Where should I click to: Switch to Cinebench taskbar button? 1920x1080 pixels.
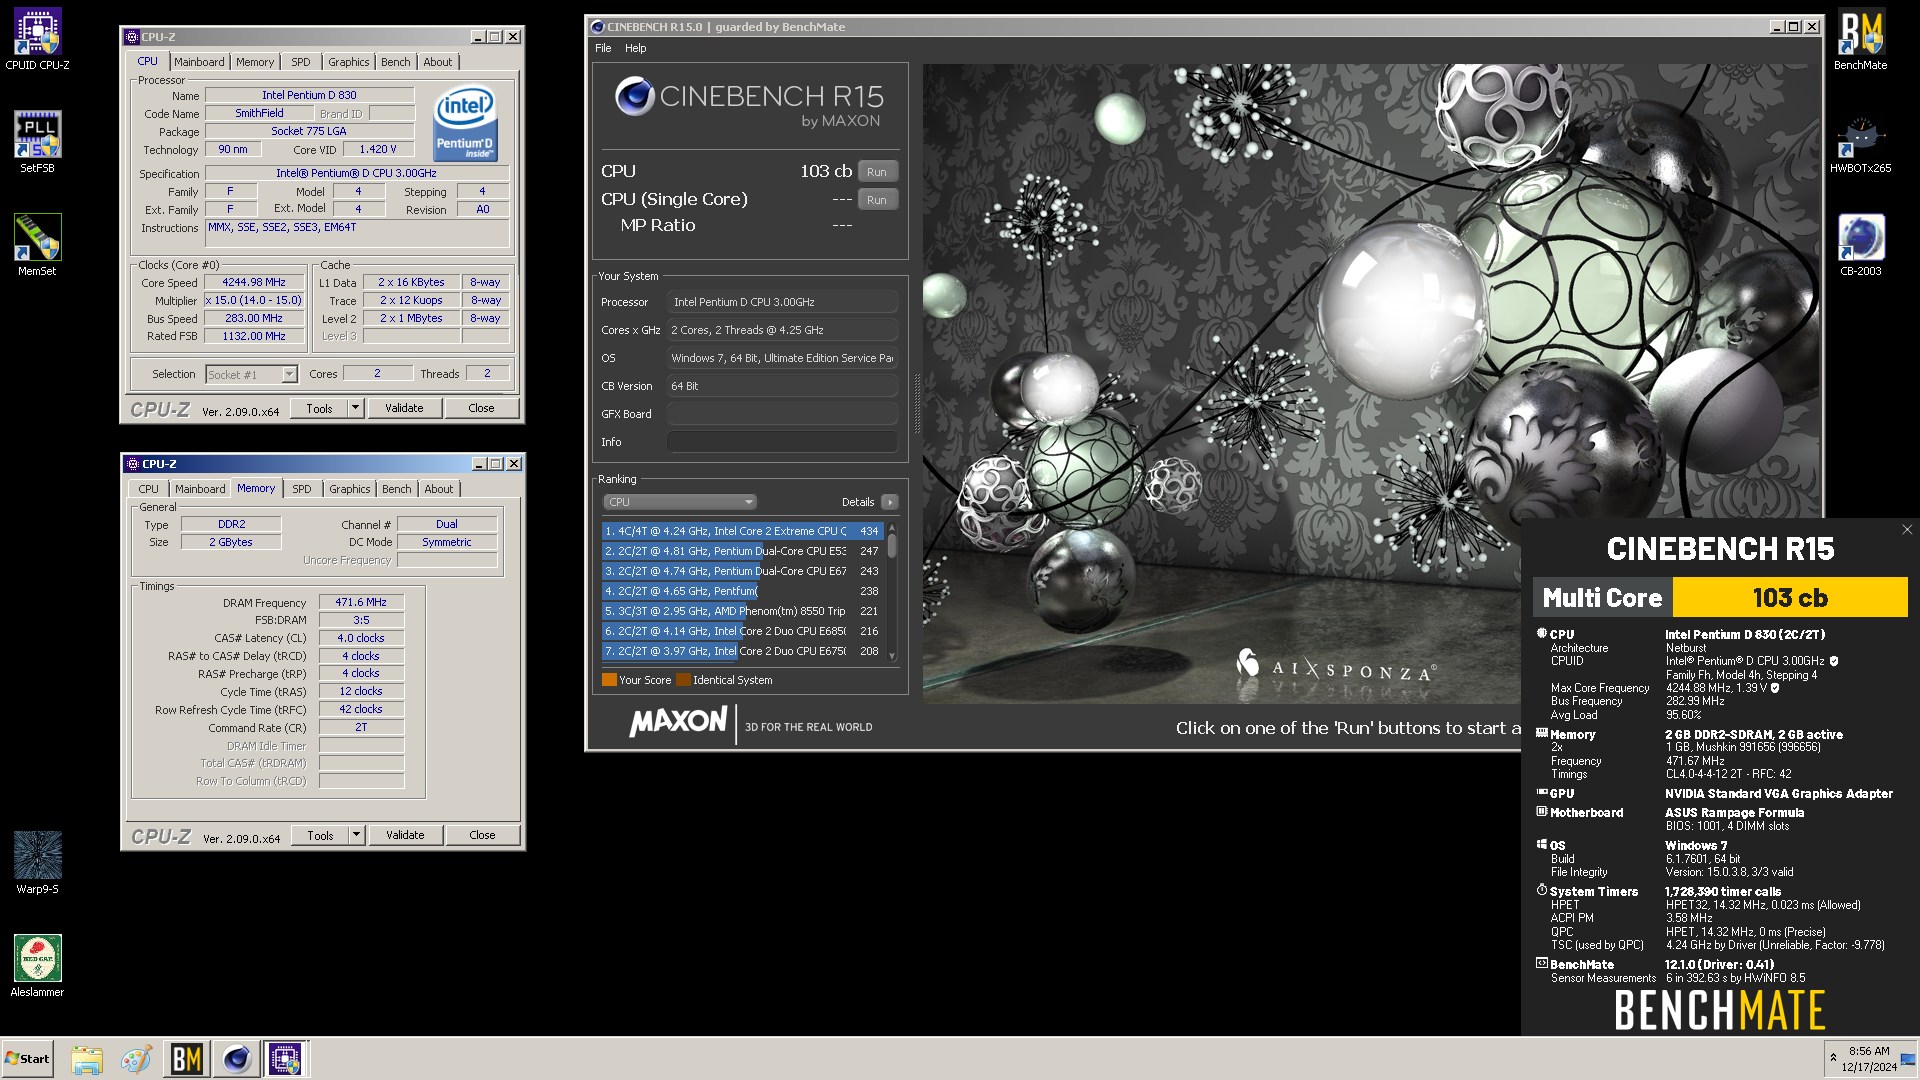236,1059
